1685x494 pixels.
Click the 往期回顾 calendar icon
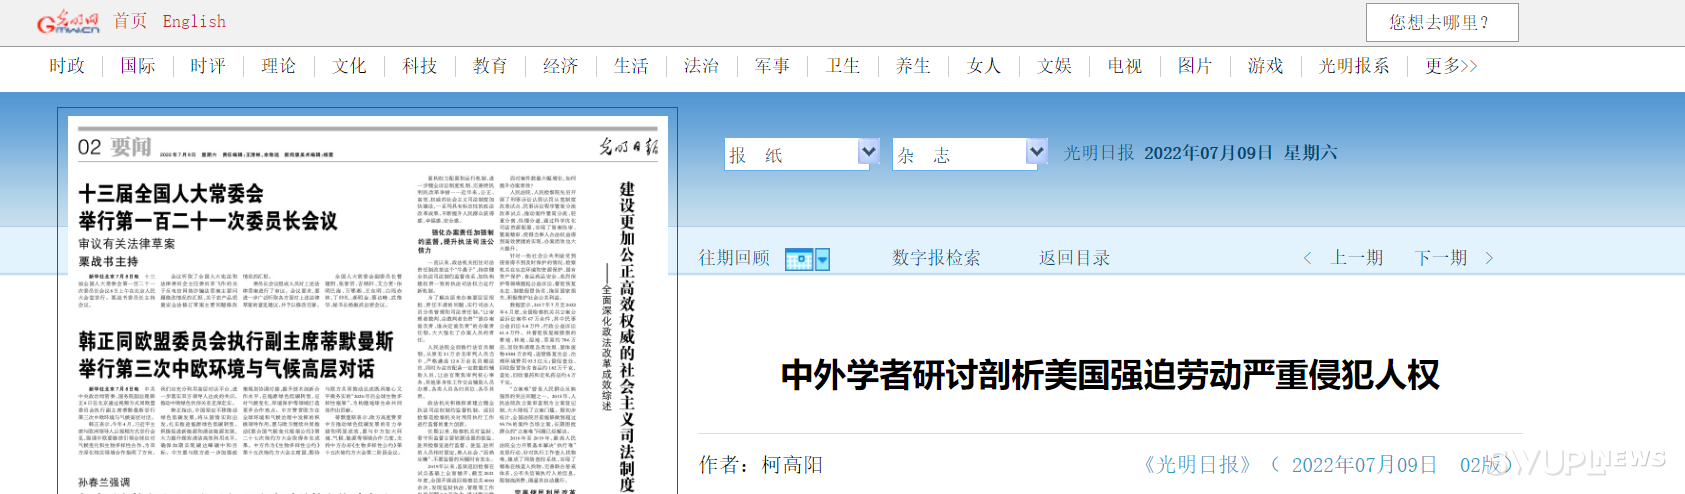(799, 260)
